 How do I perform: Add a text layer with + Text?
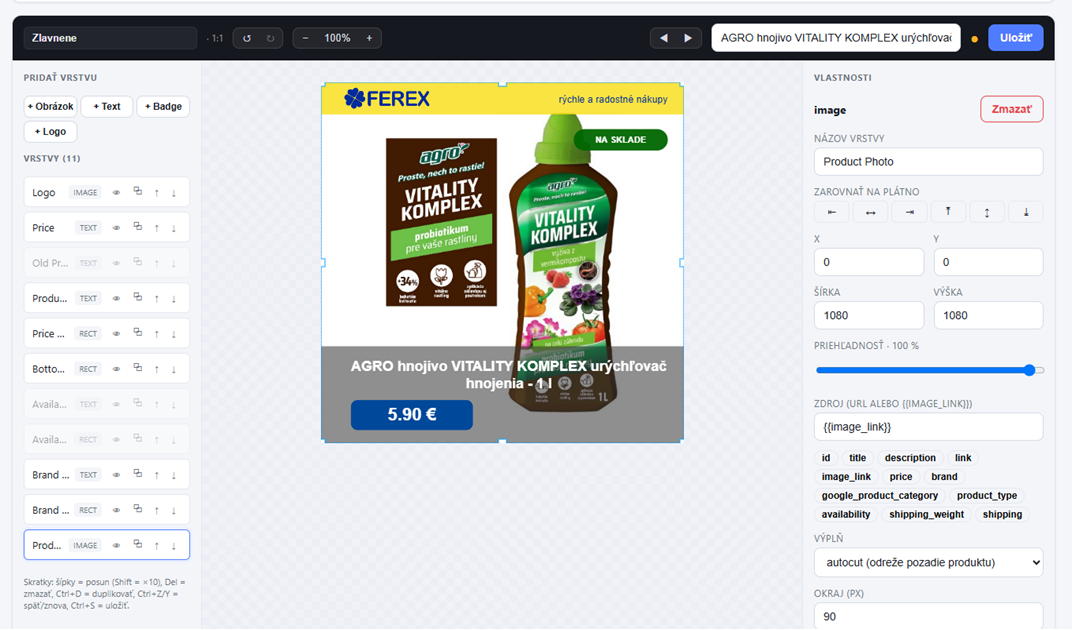point(107,107)
